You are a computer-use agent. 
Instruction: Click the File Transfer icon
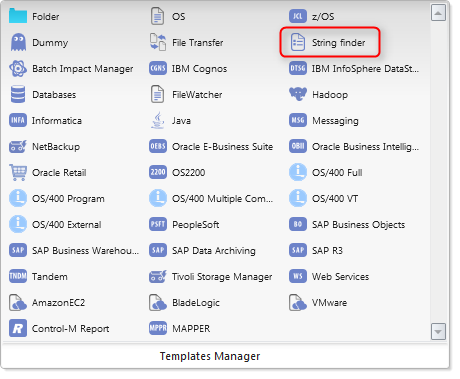pyautogui.click(x=158, y=42)
